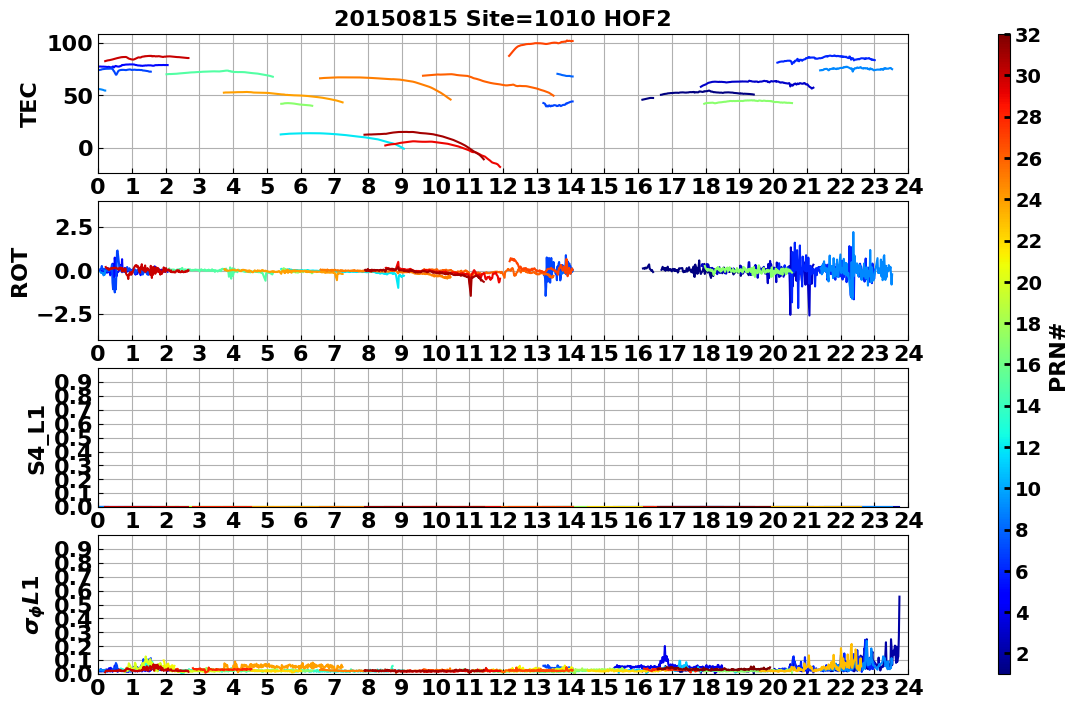
Task: Click the "S4_L1" y-axis label
Action: [36, 440]
